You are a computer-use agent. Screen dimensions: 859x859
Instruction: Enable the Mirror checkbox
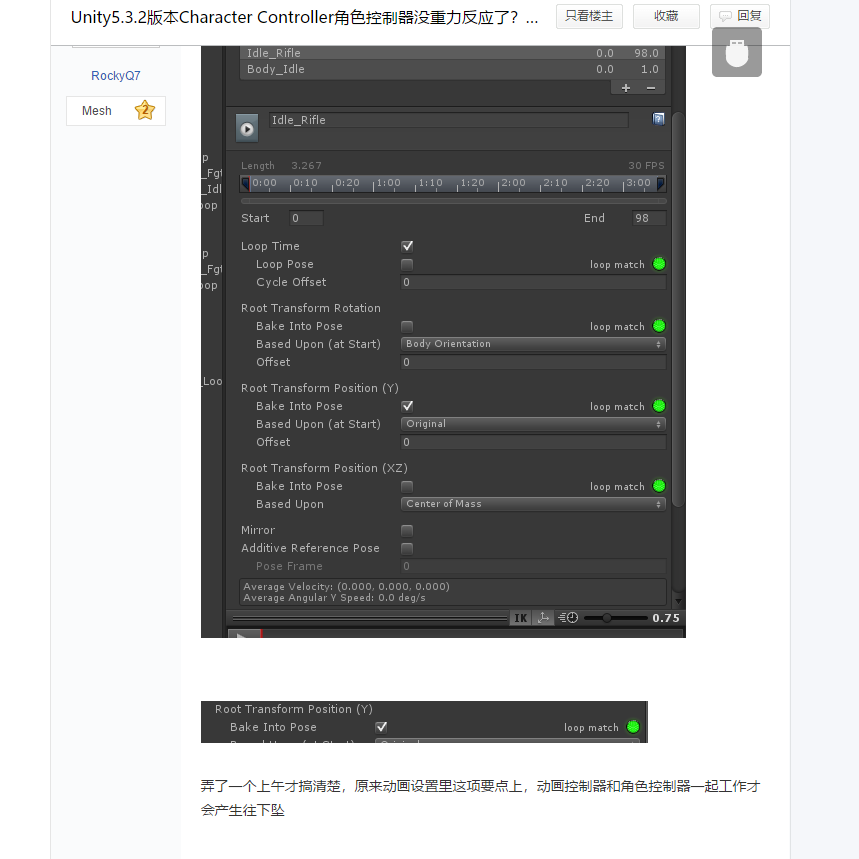coord(407,530)
